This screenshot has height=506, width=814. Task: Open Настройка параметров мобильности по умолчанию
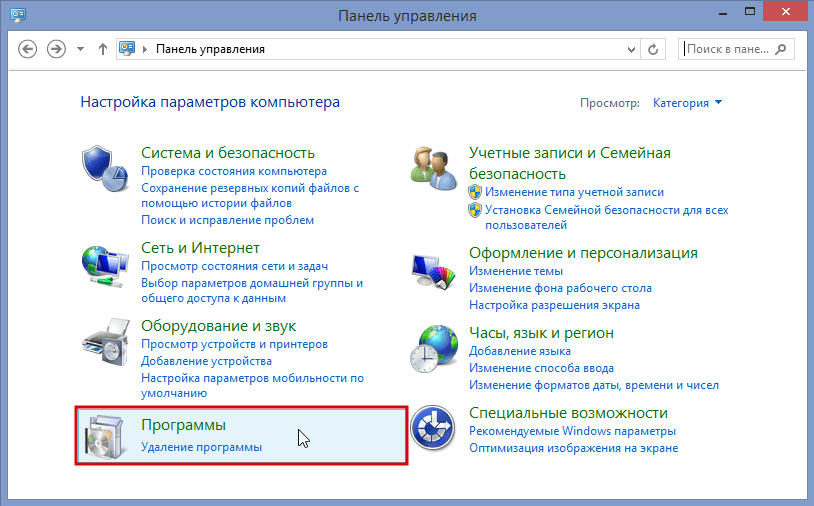point(253,386)
